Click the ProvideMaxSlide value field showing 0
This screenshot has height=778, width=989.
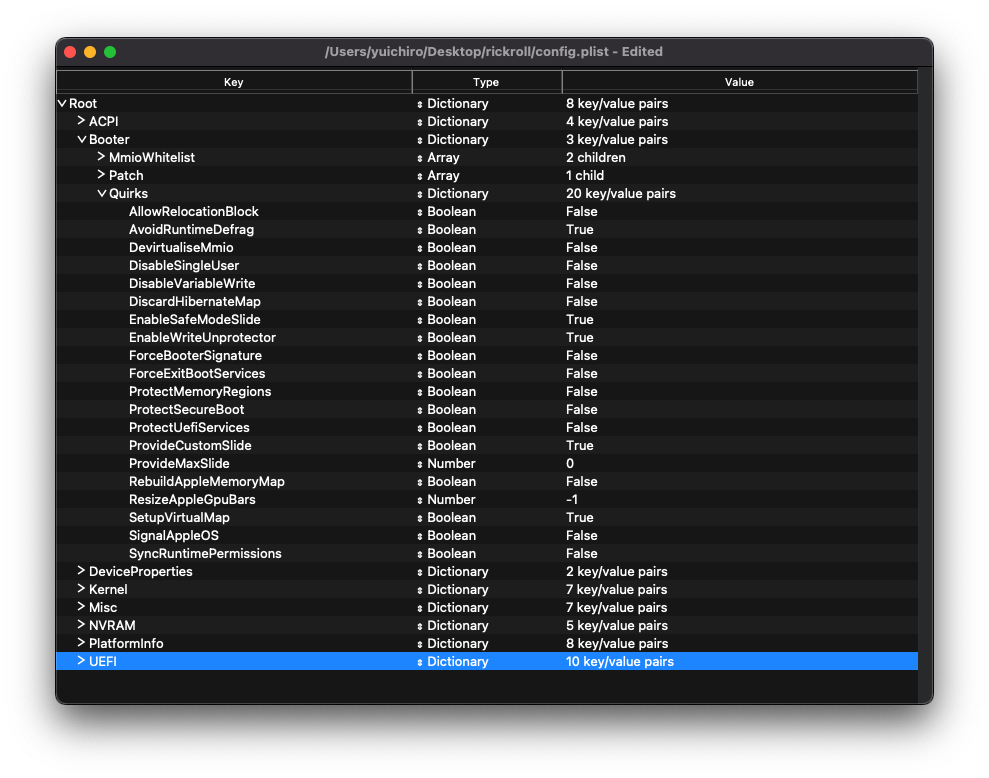570,464
